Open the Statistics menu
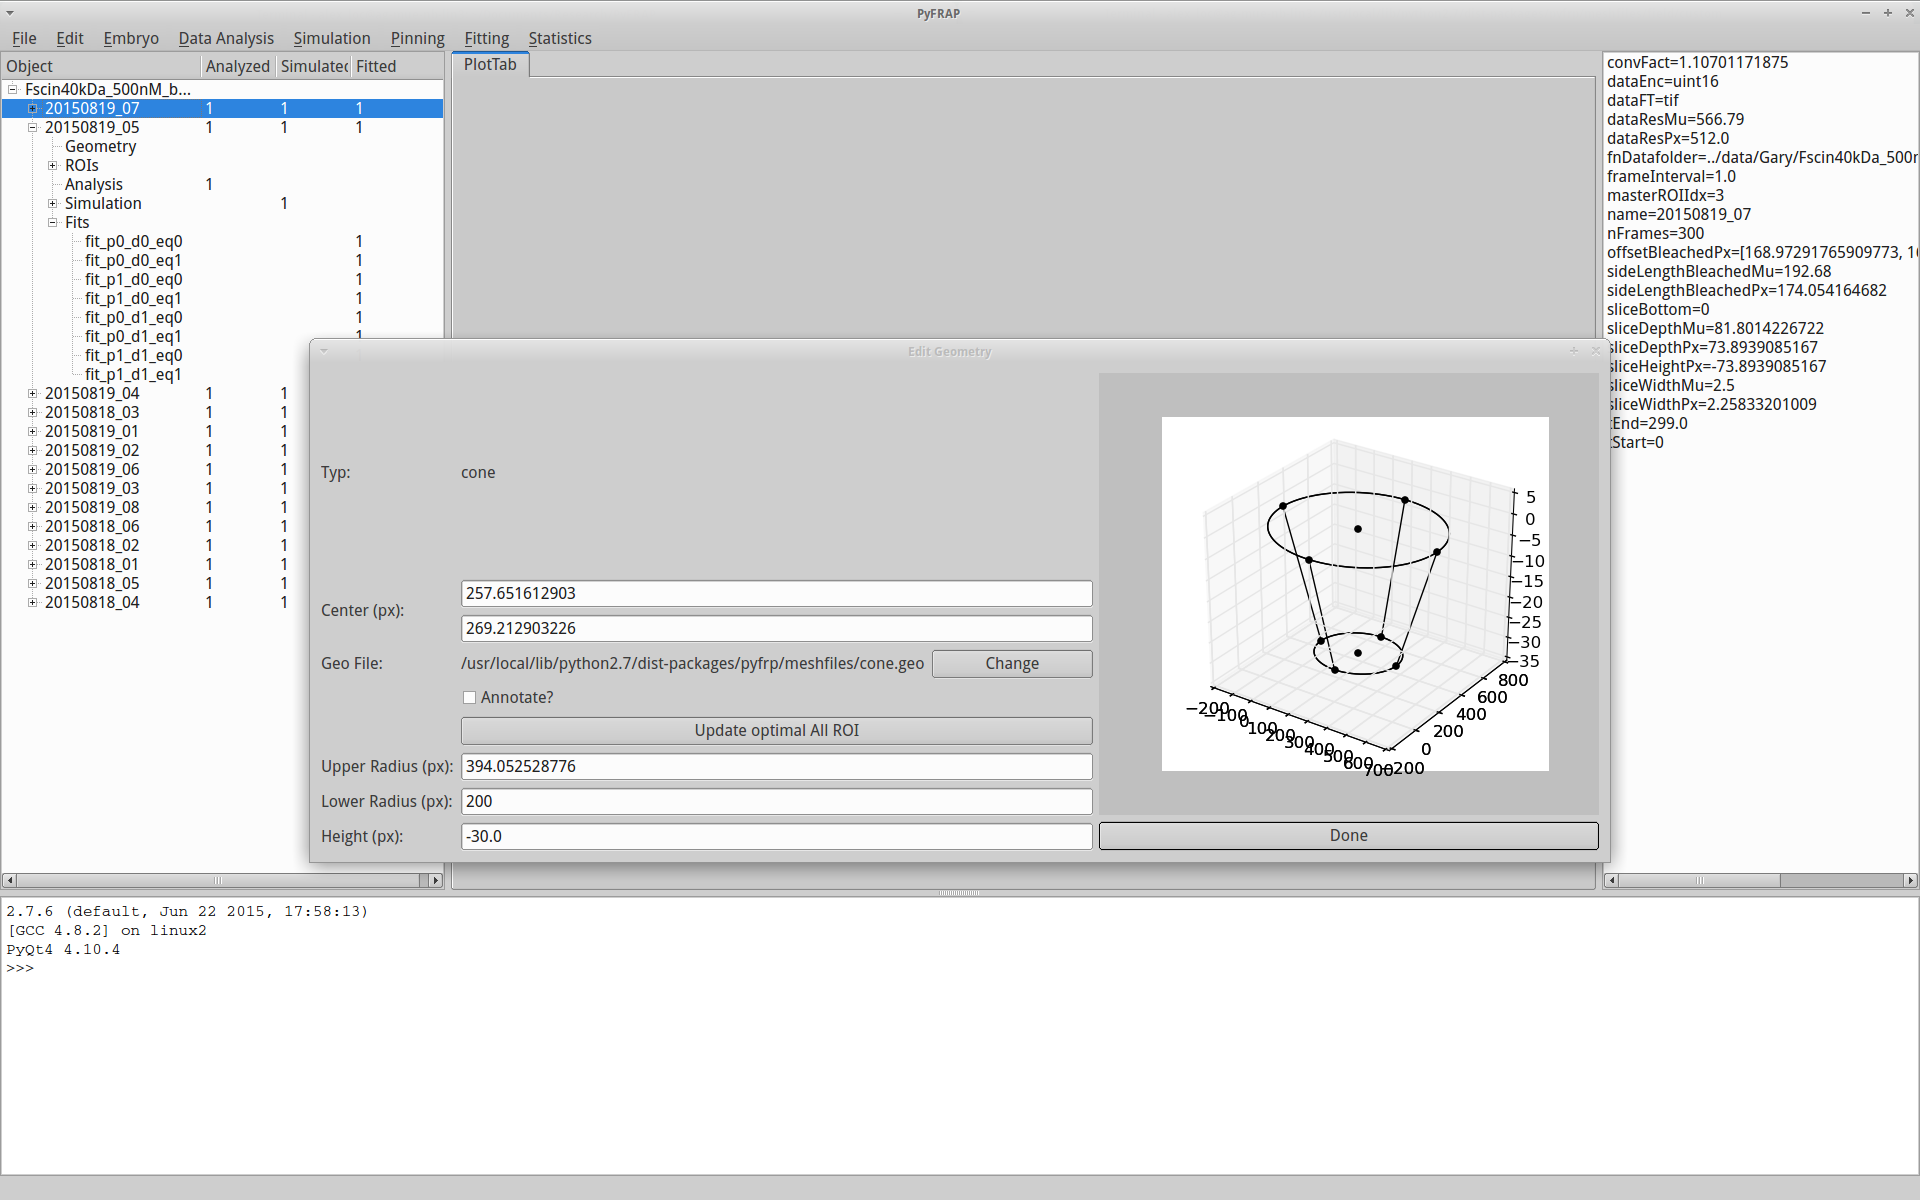This screenshot has height=1200, width=1920. tap(560, 38)
